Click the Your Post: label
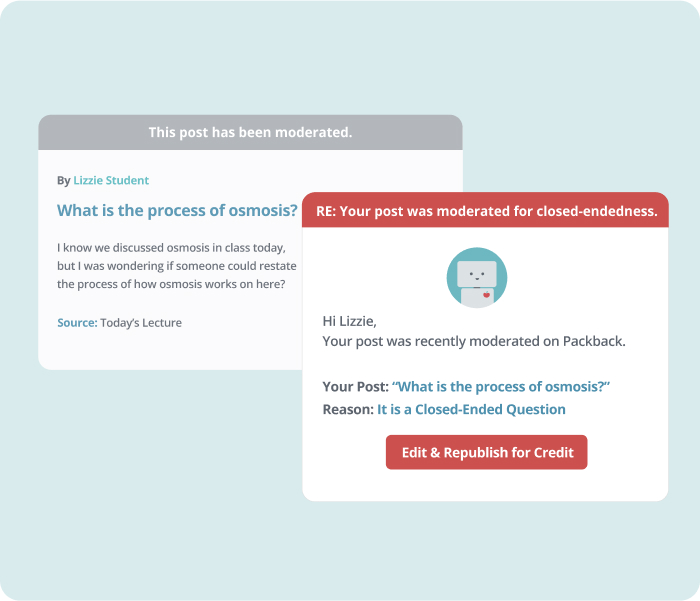Viewport: 700px width, 601px height. click(356, 386)
